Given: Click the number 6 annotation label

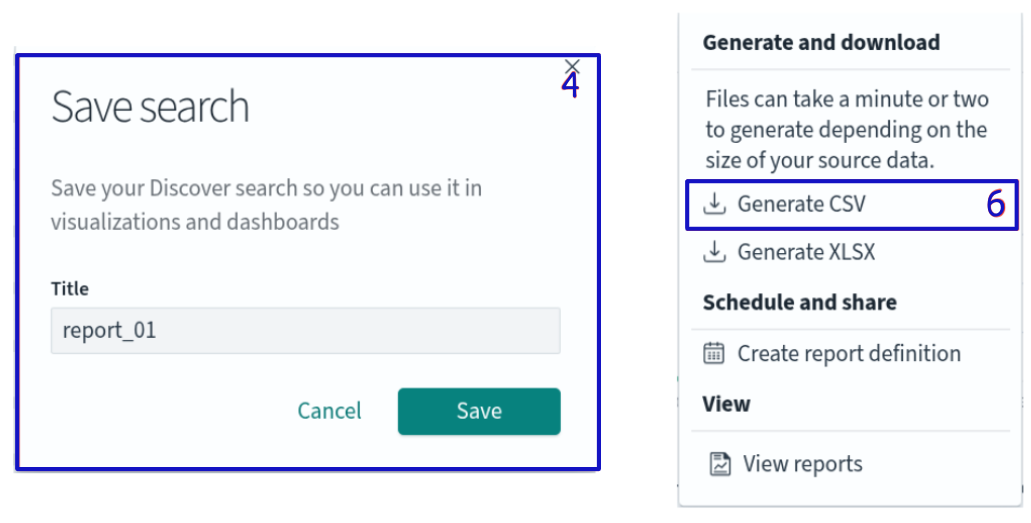Looking at the screenshot, I should [995, 204].
